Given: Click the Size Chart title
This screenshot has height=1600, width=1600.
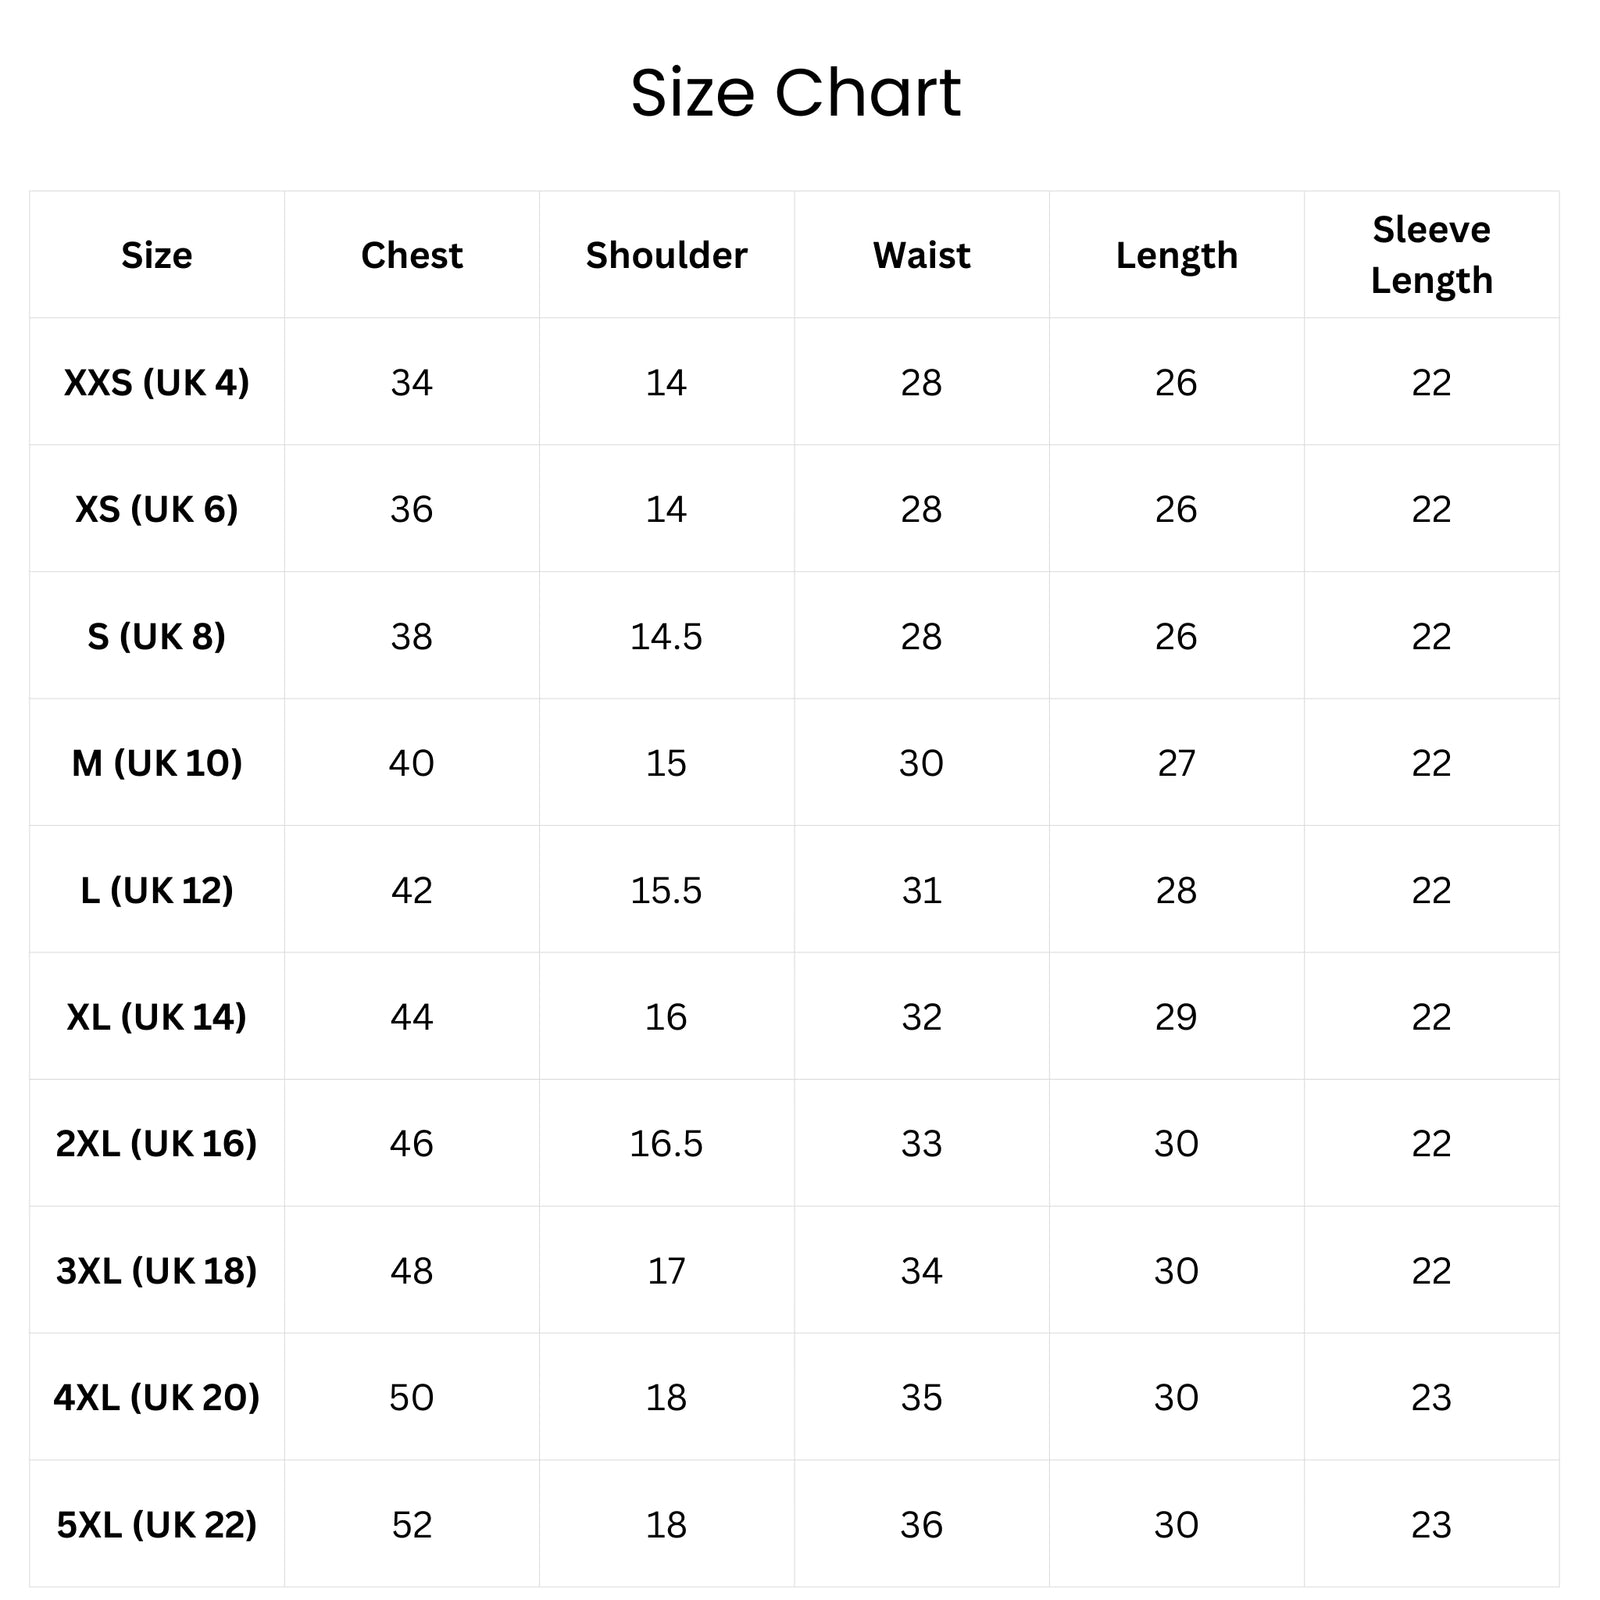Looking at the screenshot, I should (x=796, y=93).
